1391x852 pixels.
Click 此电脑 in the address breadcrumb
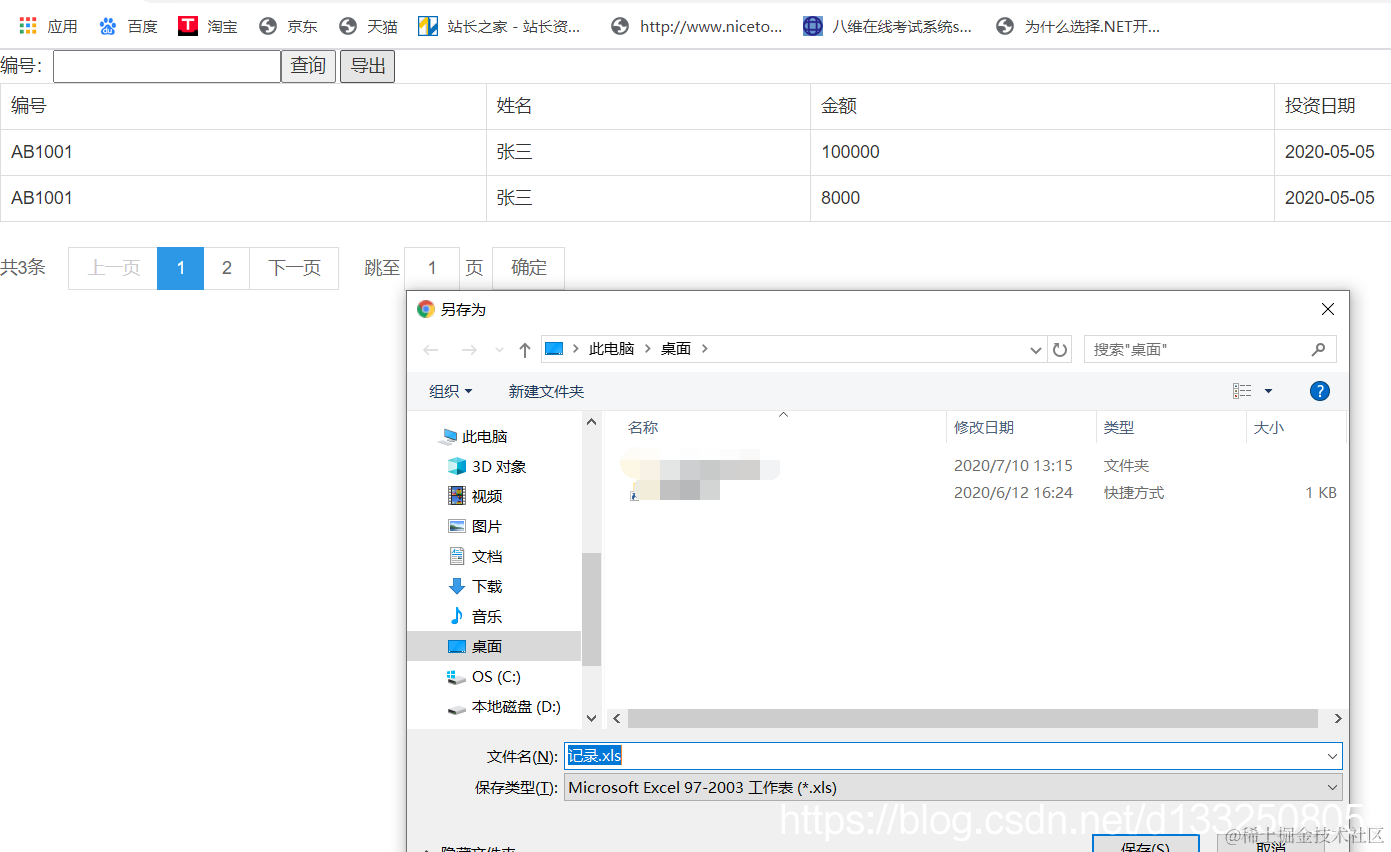click(x=611, y=349)
